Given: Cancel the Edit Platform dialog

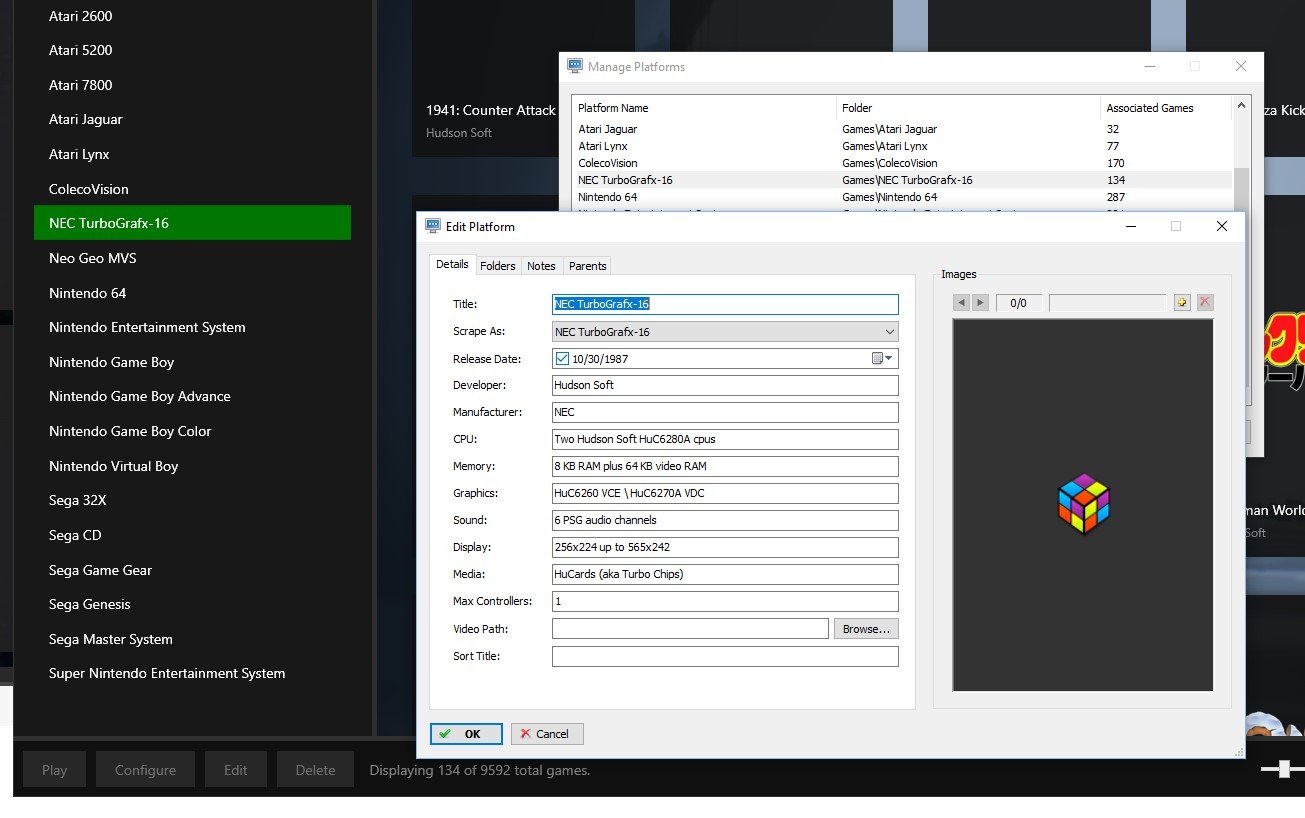Looking at the screenshot, I should tap(547, 734).
